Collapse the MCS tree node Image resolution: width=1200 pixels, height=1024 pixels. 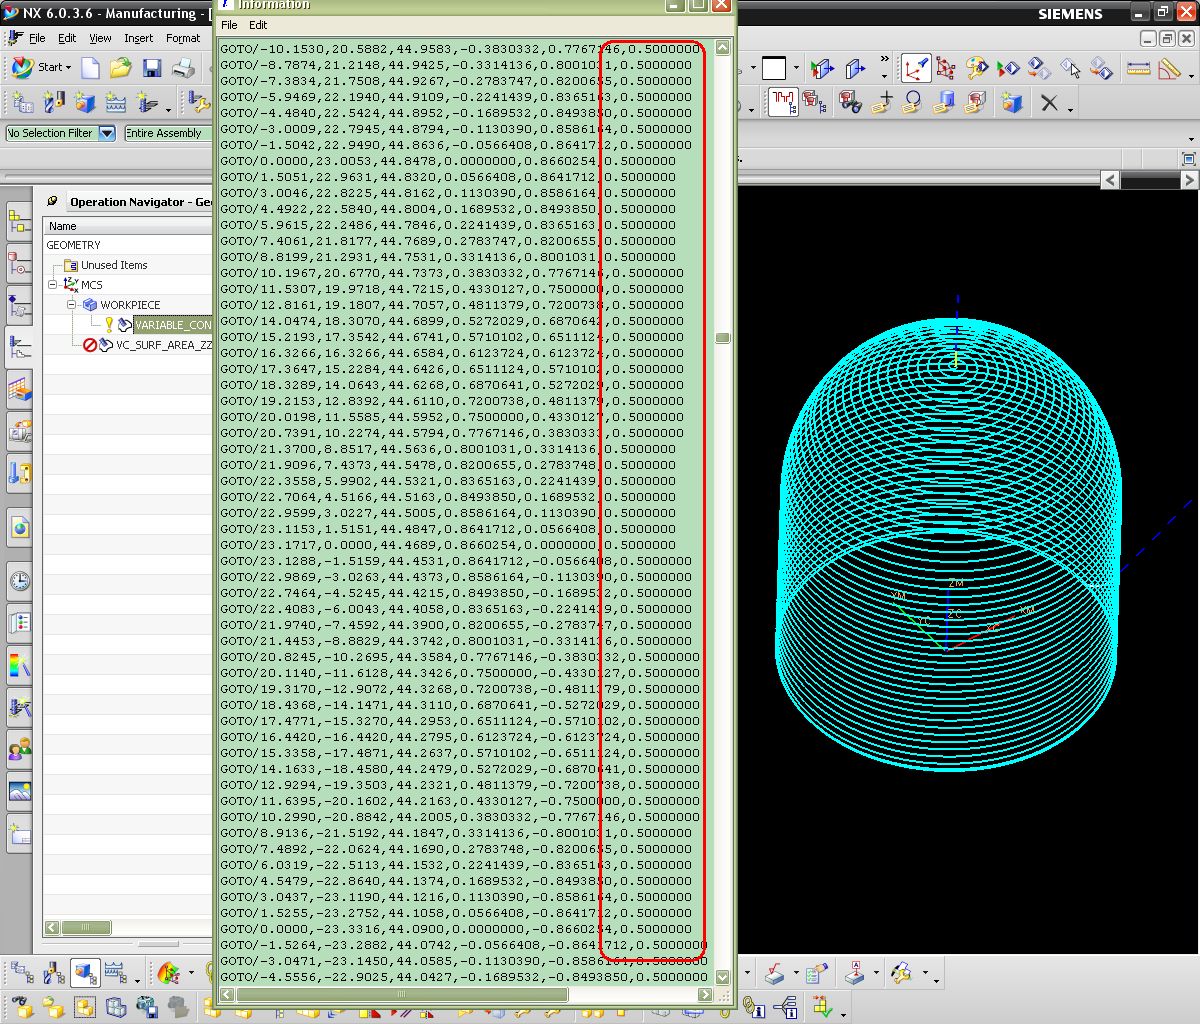point(54,285)
